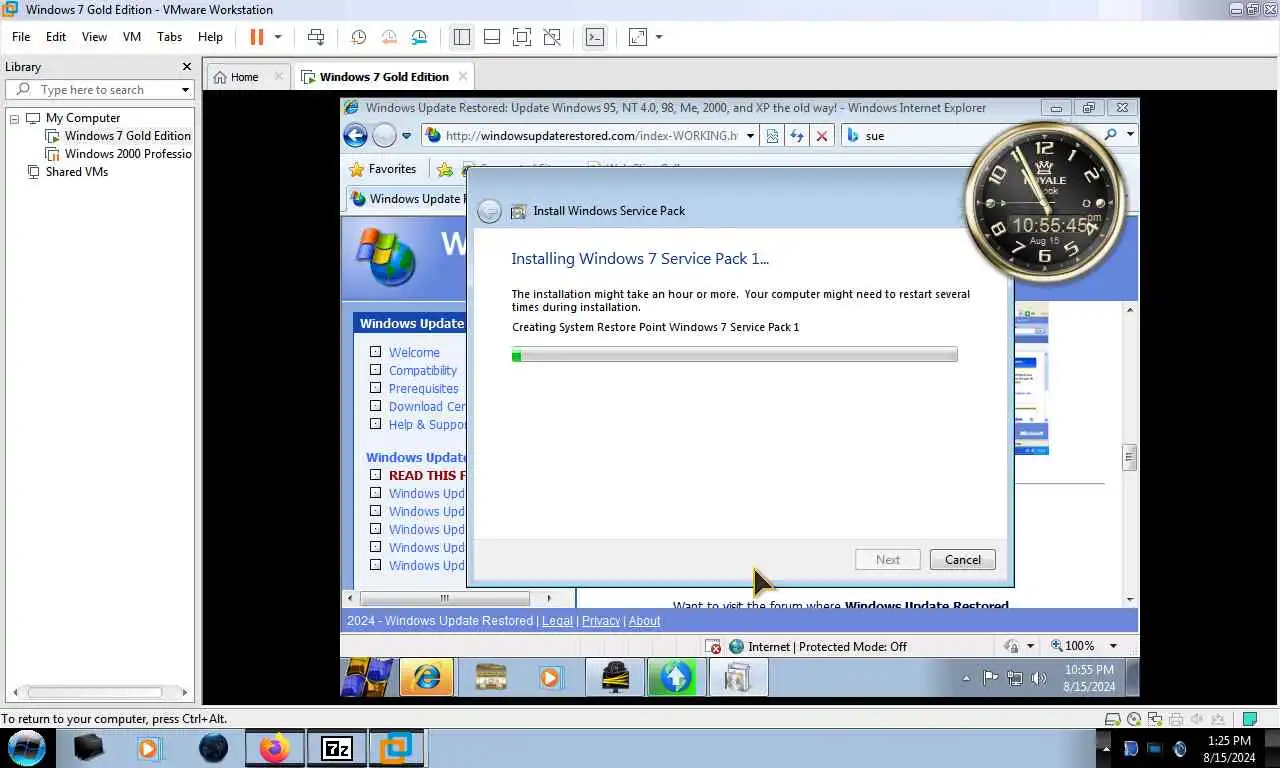This screenshot has width=1280, height=768.
Task: Open the Edit menu
Action: click(x=56, y=37)
